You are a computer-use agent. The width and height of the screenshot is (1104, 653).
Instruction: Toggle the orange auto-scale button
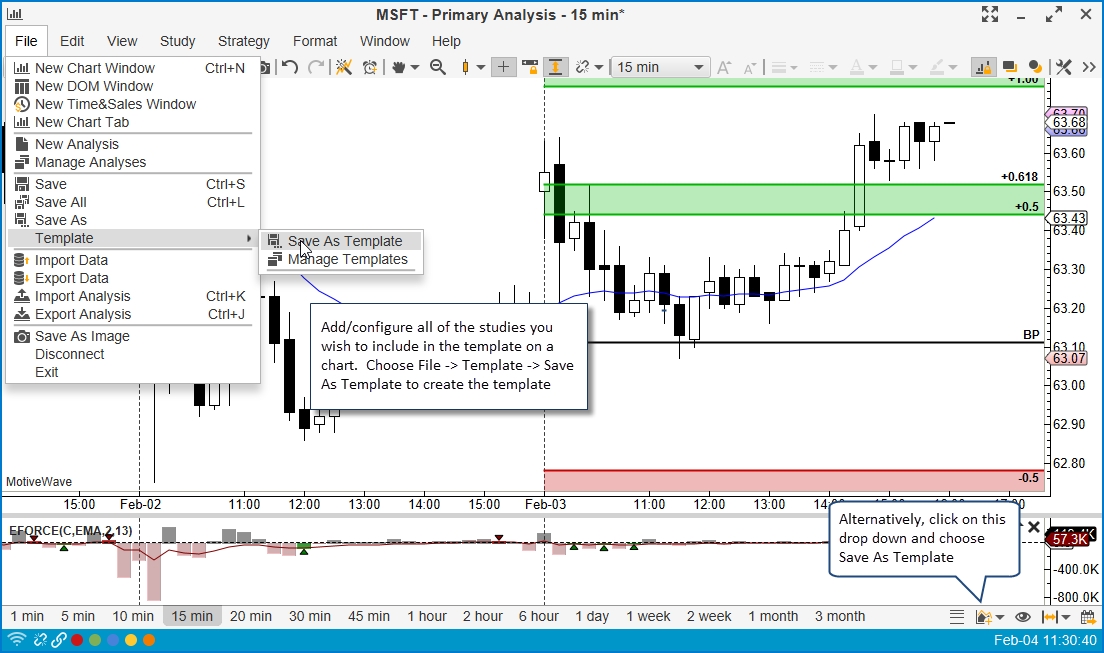556,67
